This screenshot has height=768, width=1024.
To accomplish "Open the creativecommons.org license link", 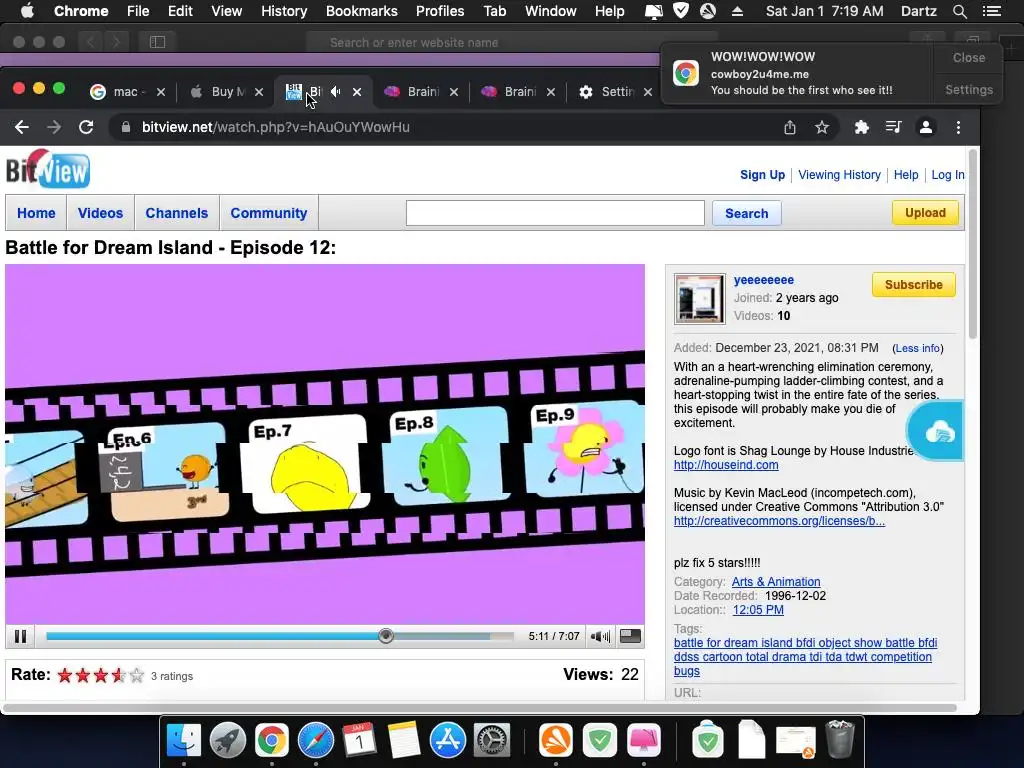I will pyautogui.click(x=779, y=521).
